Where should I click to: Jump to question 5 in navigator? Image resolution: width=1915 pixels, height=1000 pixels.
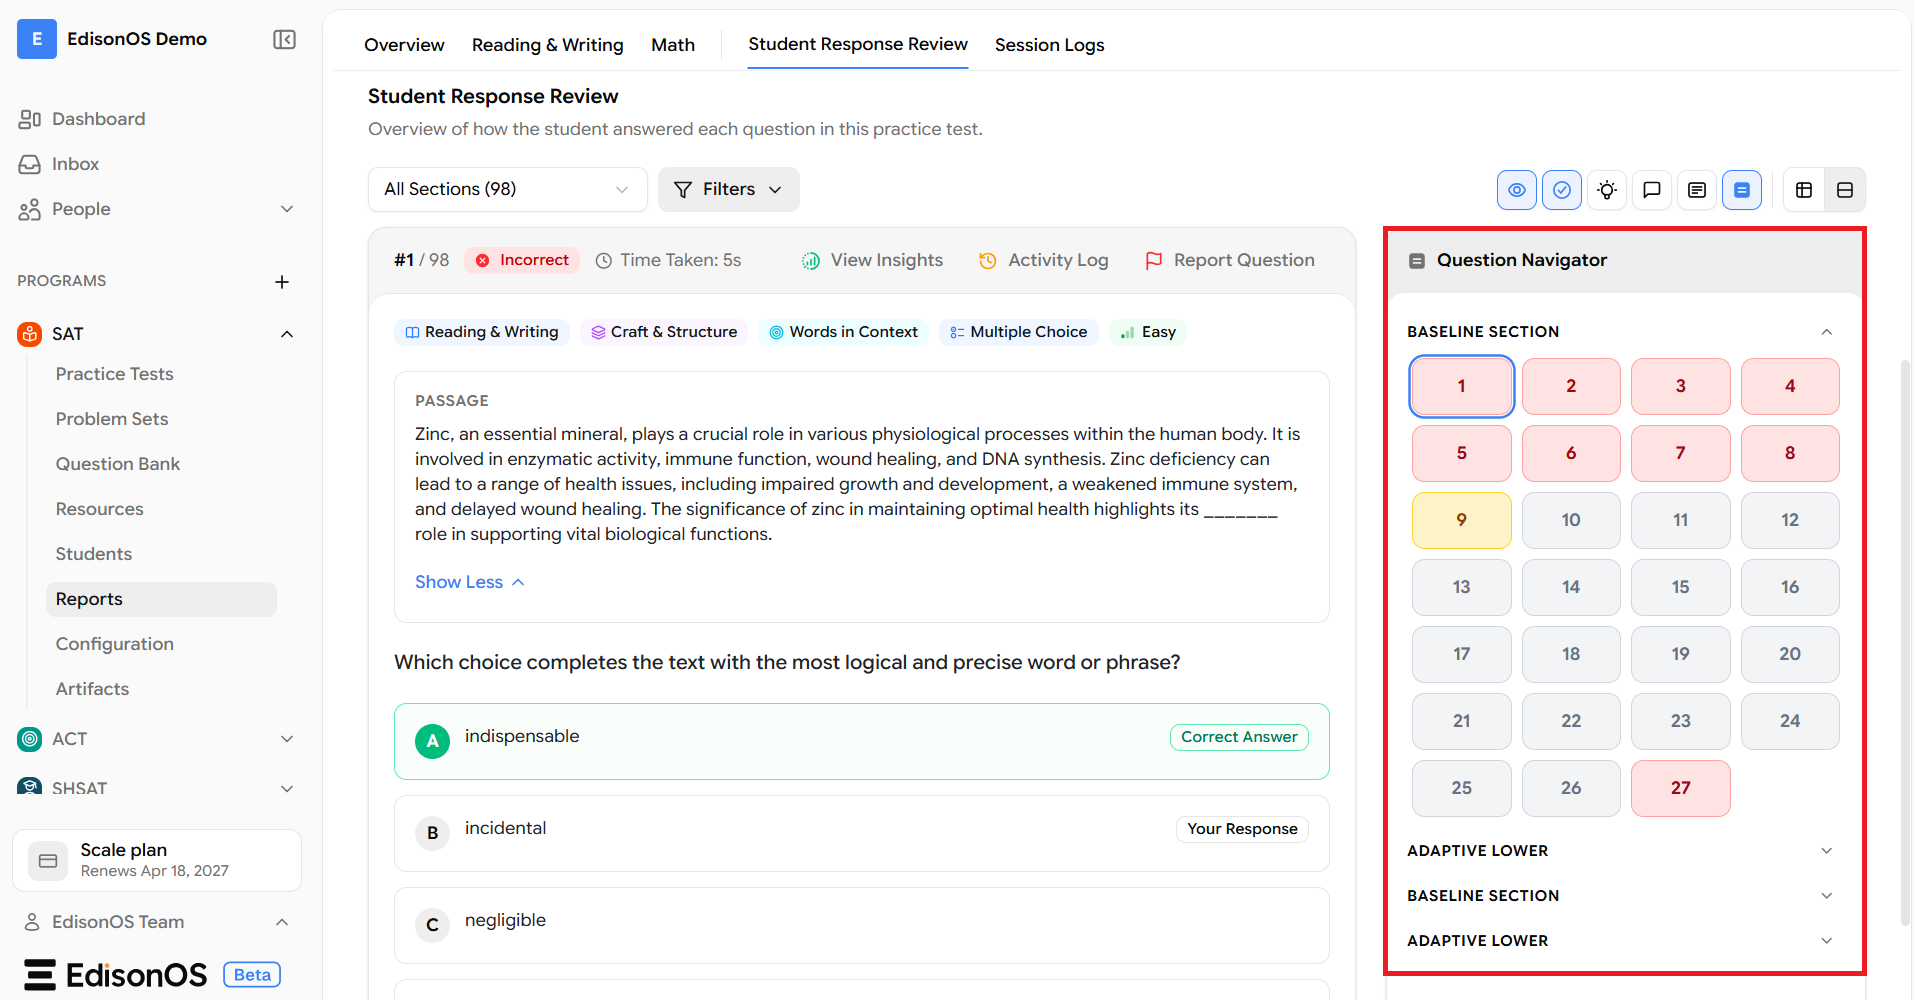[x=1461, y=453]
